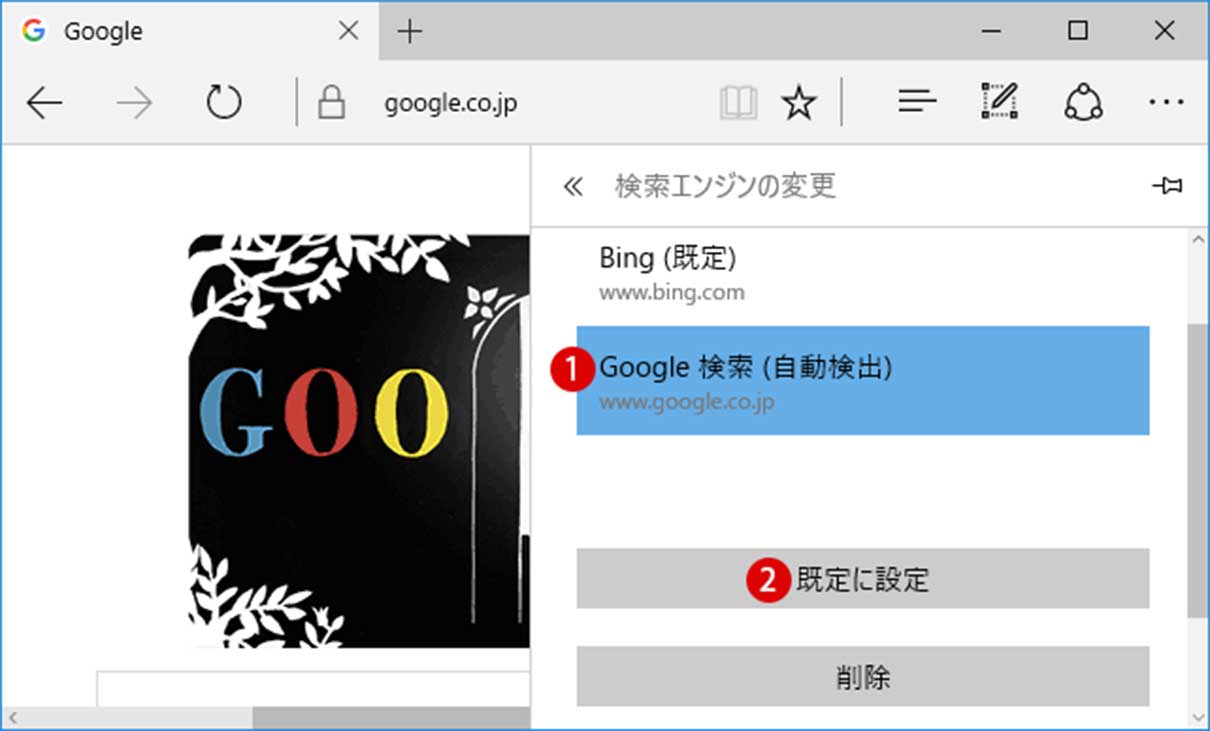The height and width of the screenshot is (731, 1210).
Task: Click the scroll-left arrow of horizontal scrollbar
Action: click(13, 717)
